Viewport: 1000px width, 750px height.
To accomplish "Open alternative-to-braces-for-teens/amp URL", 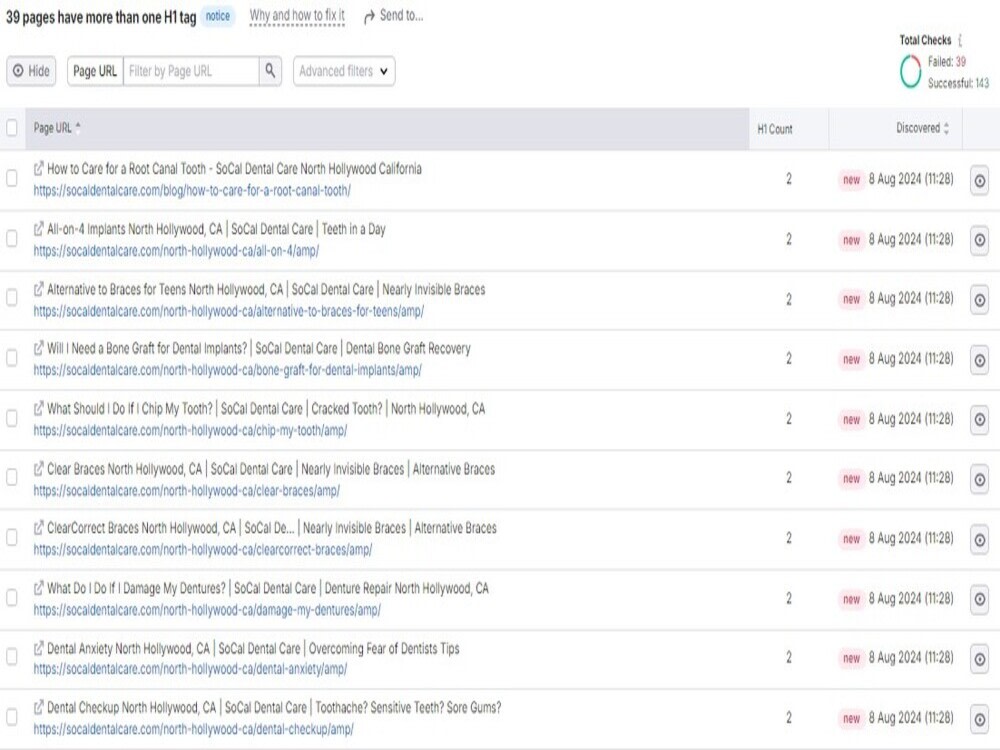I will tap(228, 311).
